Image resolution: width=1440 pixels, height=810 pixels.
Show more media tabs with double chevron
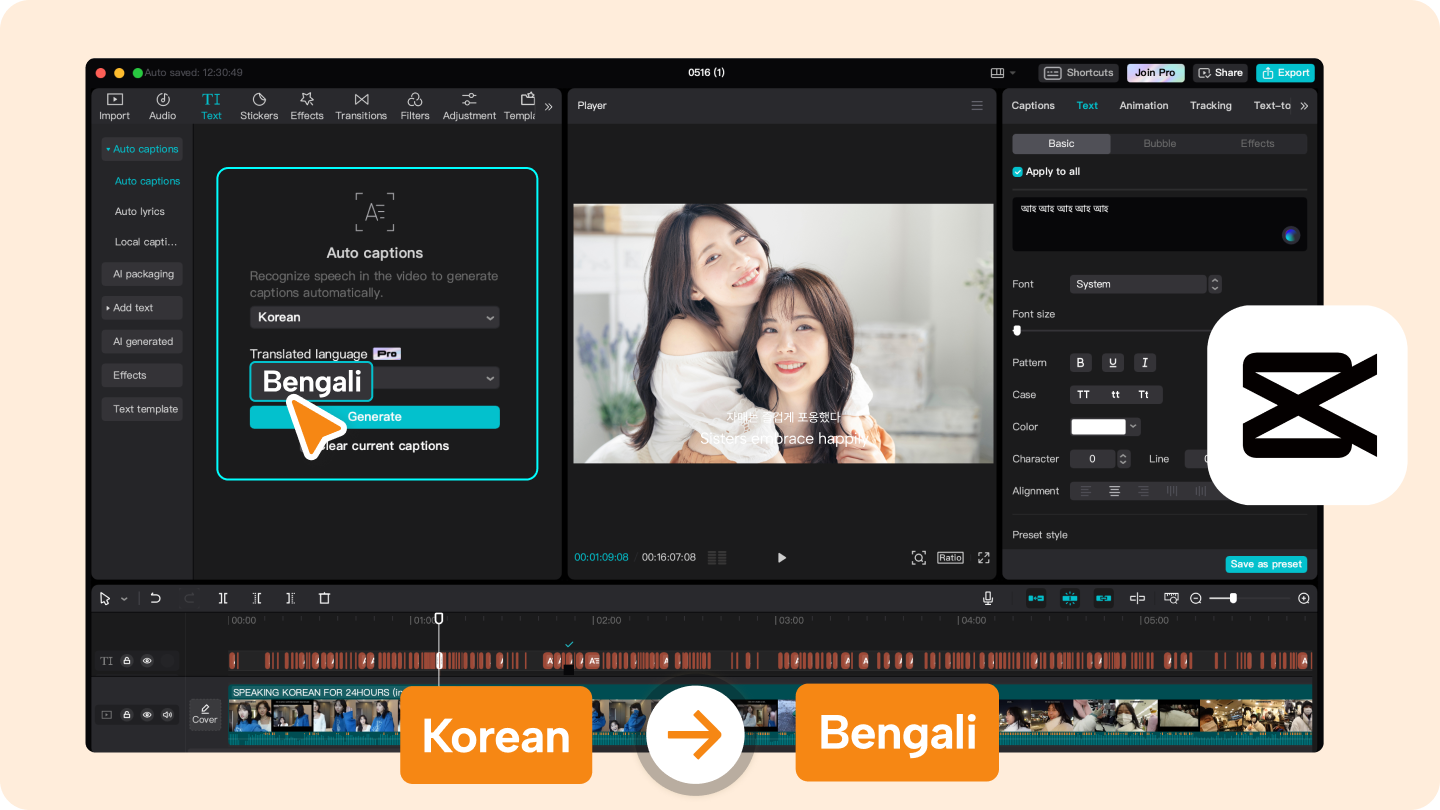(548, 106)
